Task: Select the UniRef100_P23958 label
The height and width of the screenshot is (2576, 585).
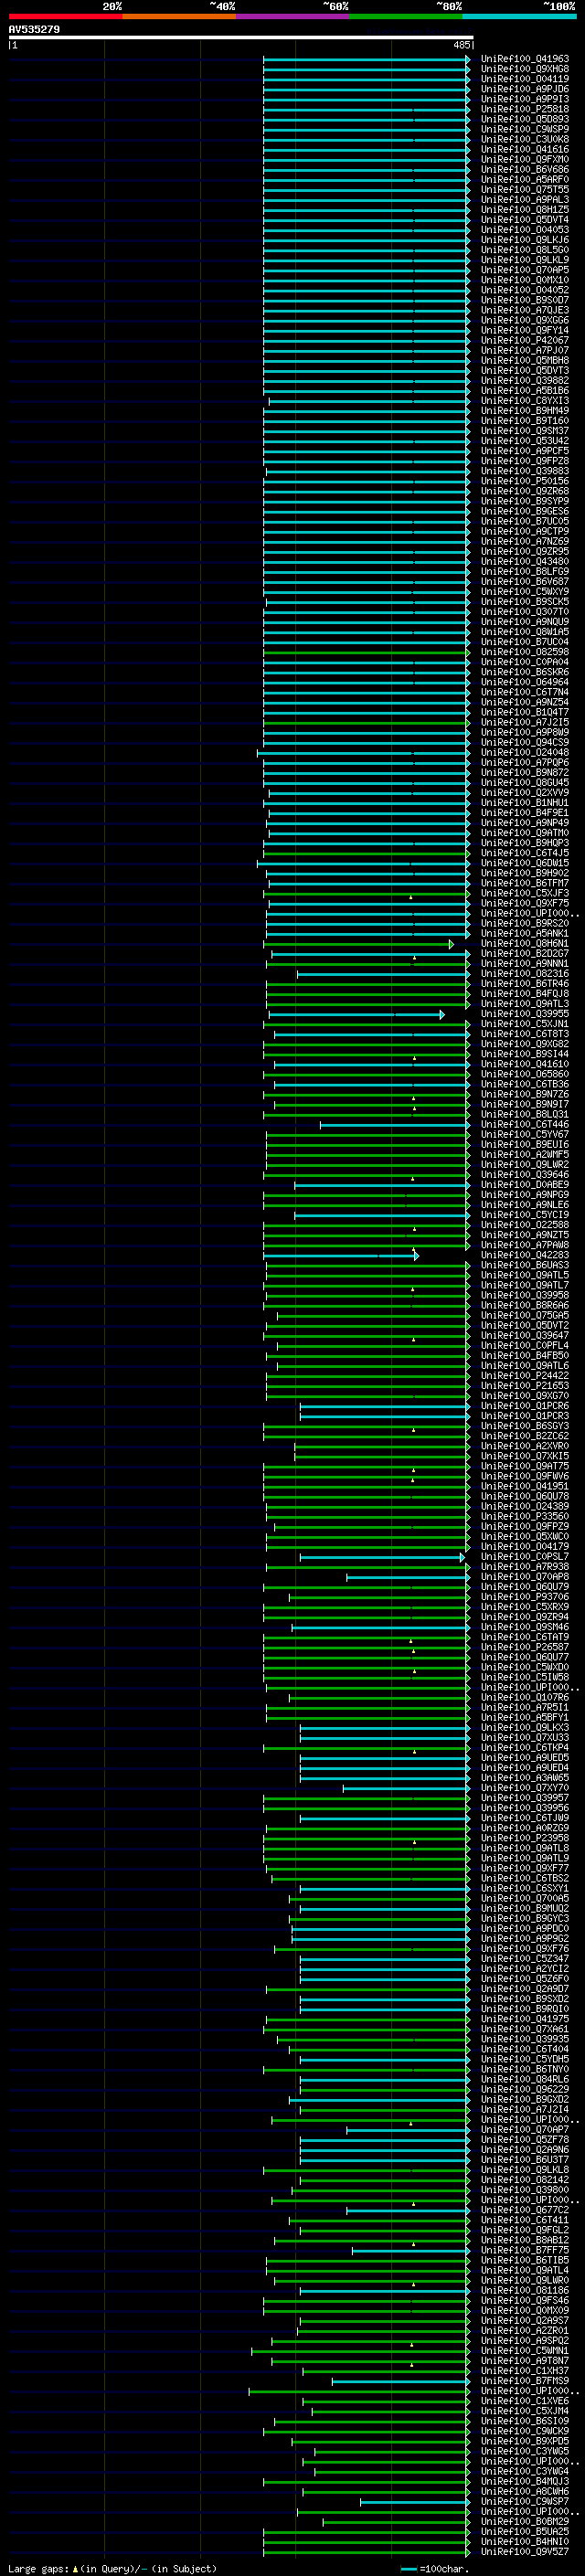Action: coord(524,1838)
